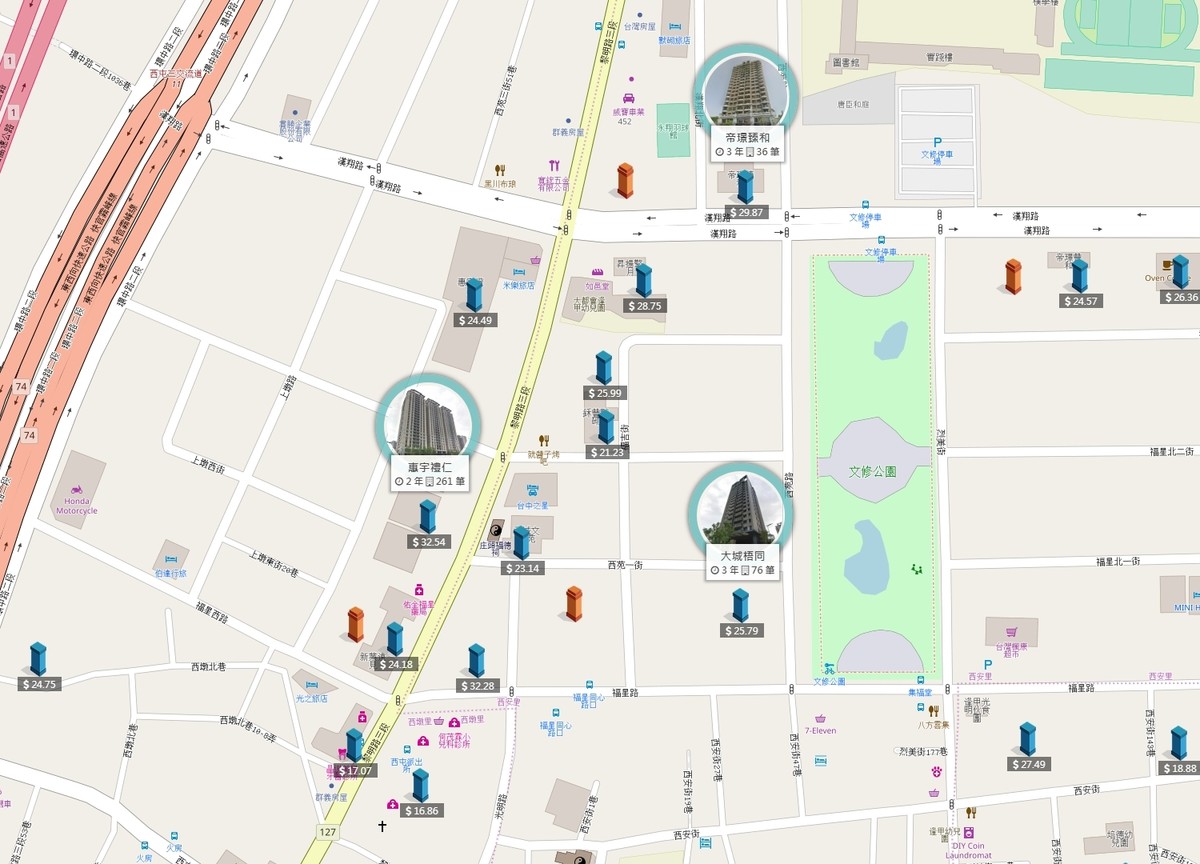Click the blue tower marker priced $25.99
The image size is (1200, 864).
(604, 368)
